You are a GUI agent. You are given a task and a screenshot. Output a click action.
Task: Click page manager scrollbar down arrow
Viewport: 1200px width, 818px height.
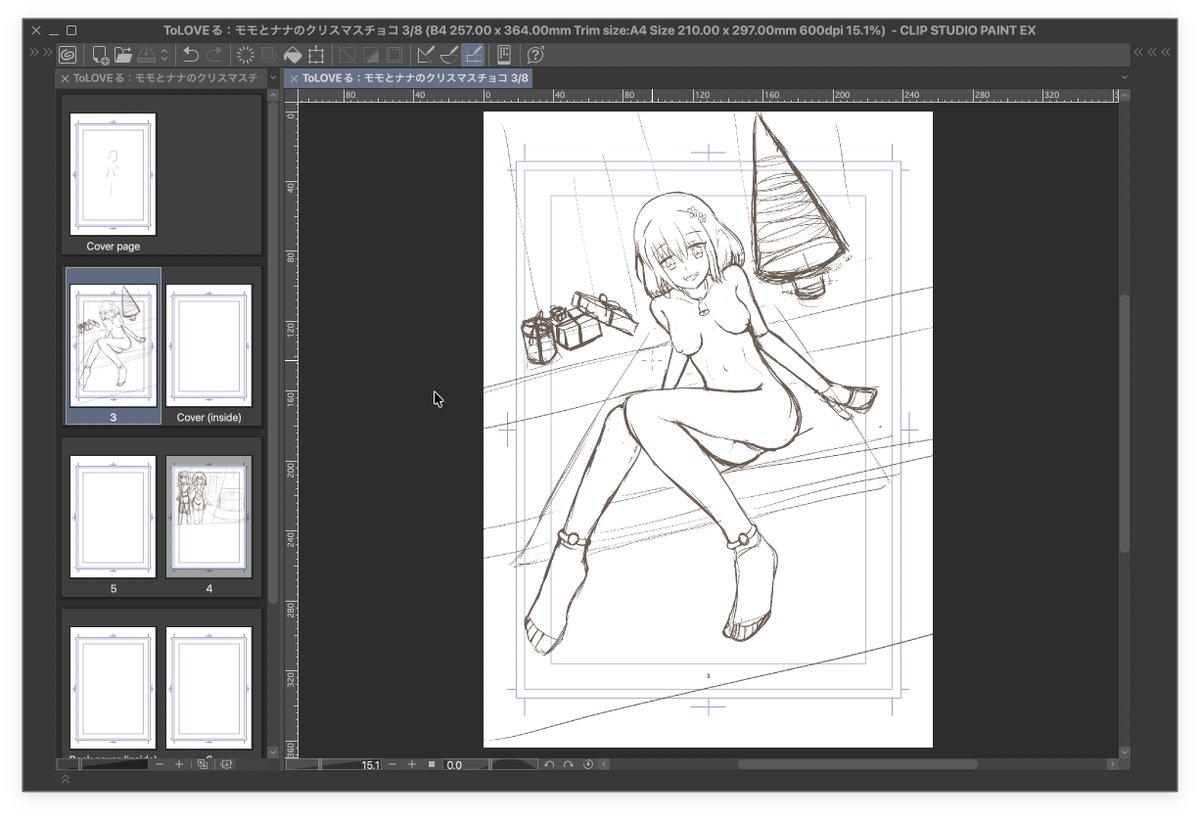point(274,751)
